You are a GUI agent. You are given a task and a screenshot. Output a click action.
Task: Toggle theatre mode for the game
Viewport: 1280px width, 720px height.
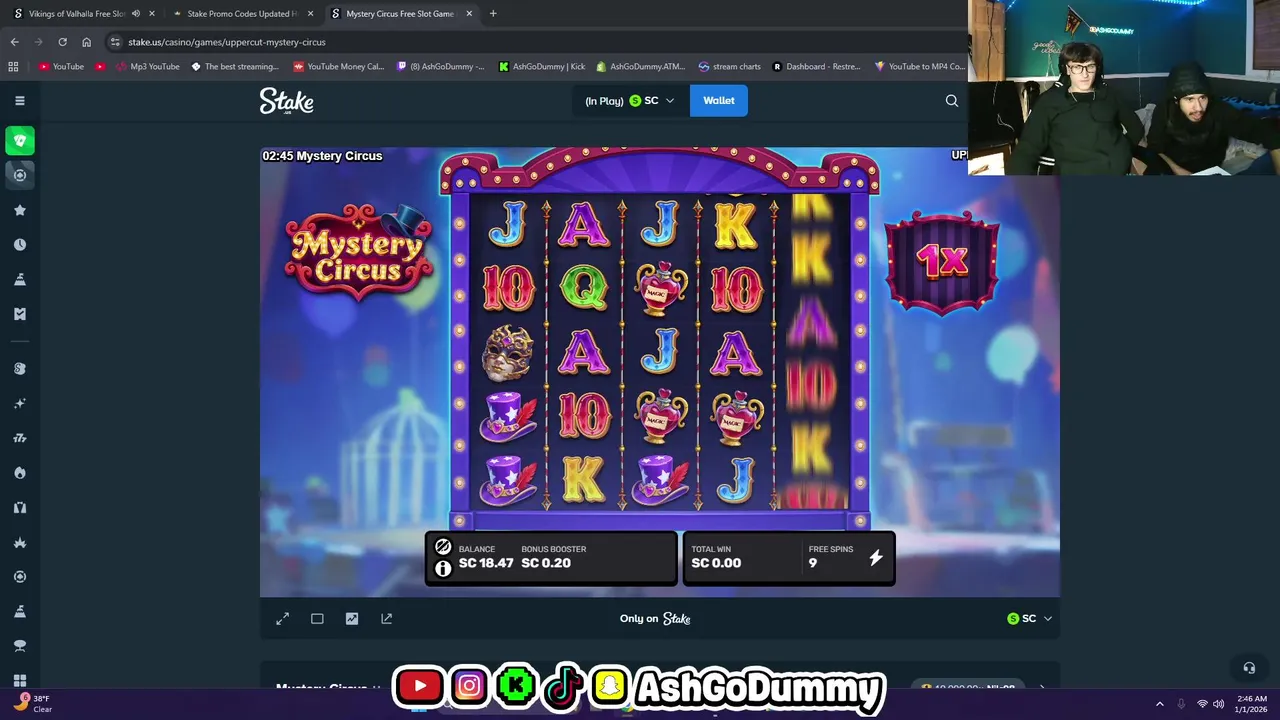(317, 619)
